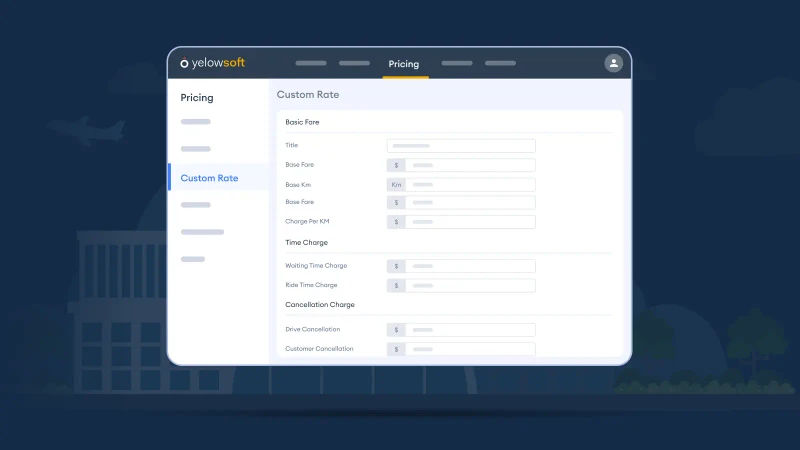Click the Km unit prefix box
This screenshot has height=450, width=800.
pos(396,185)
